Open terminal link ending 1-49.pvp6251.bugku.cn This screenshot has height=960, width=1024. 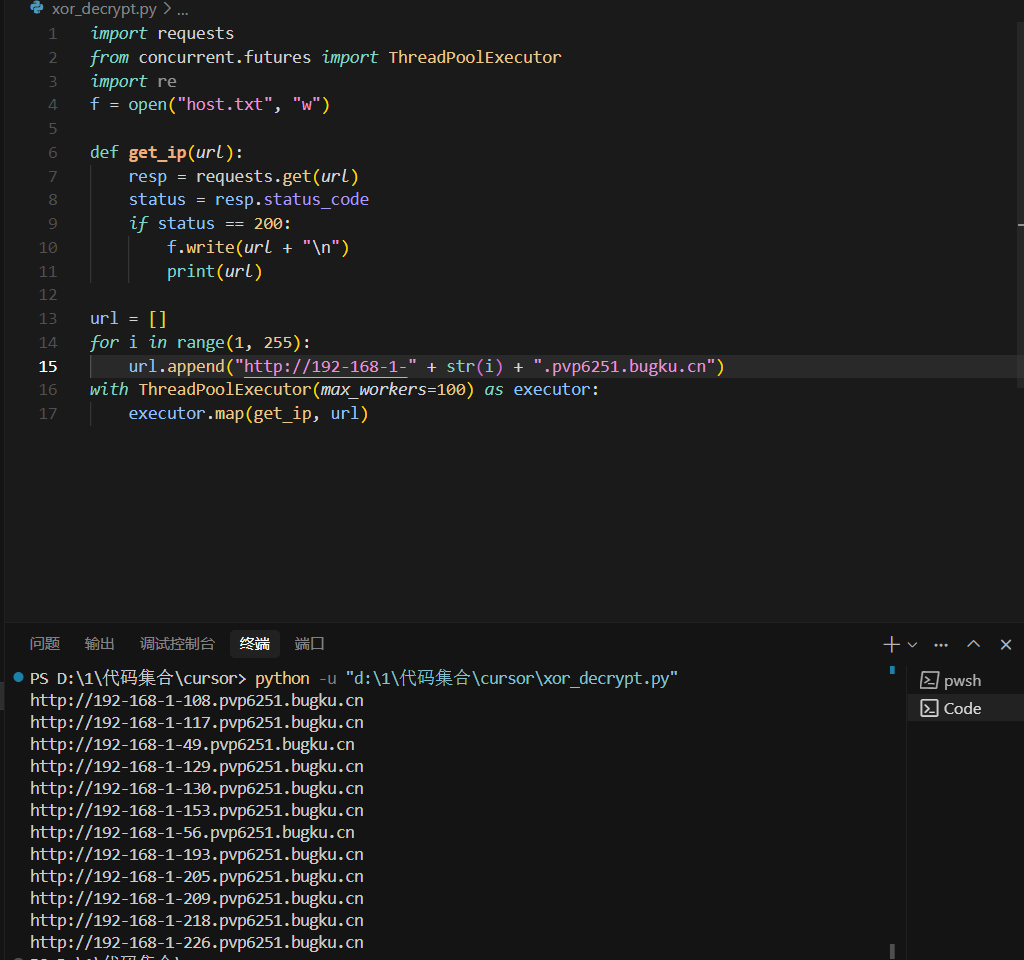coord(192,744)
